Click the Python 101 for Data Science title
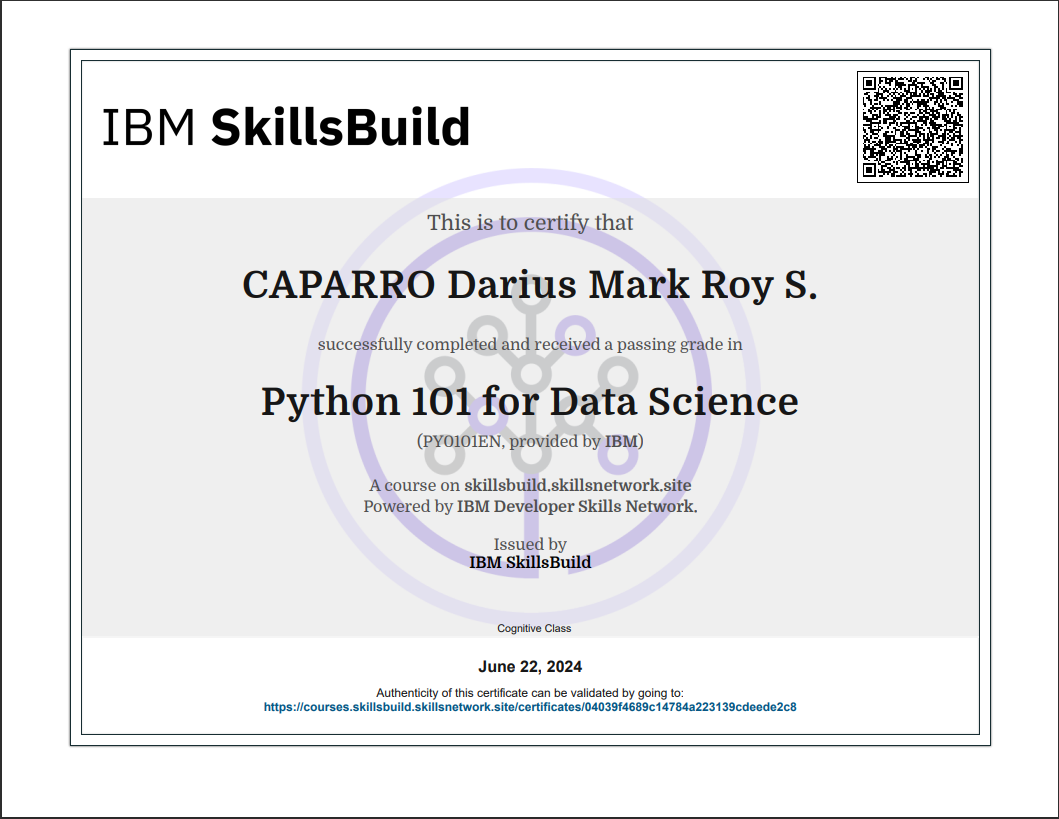The image size is (1059, 819). pos(529,401)
